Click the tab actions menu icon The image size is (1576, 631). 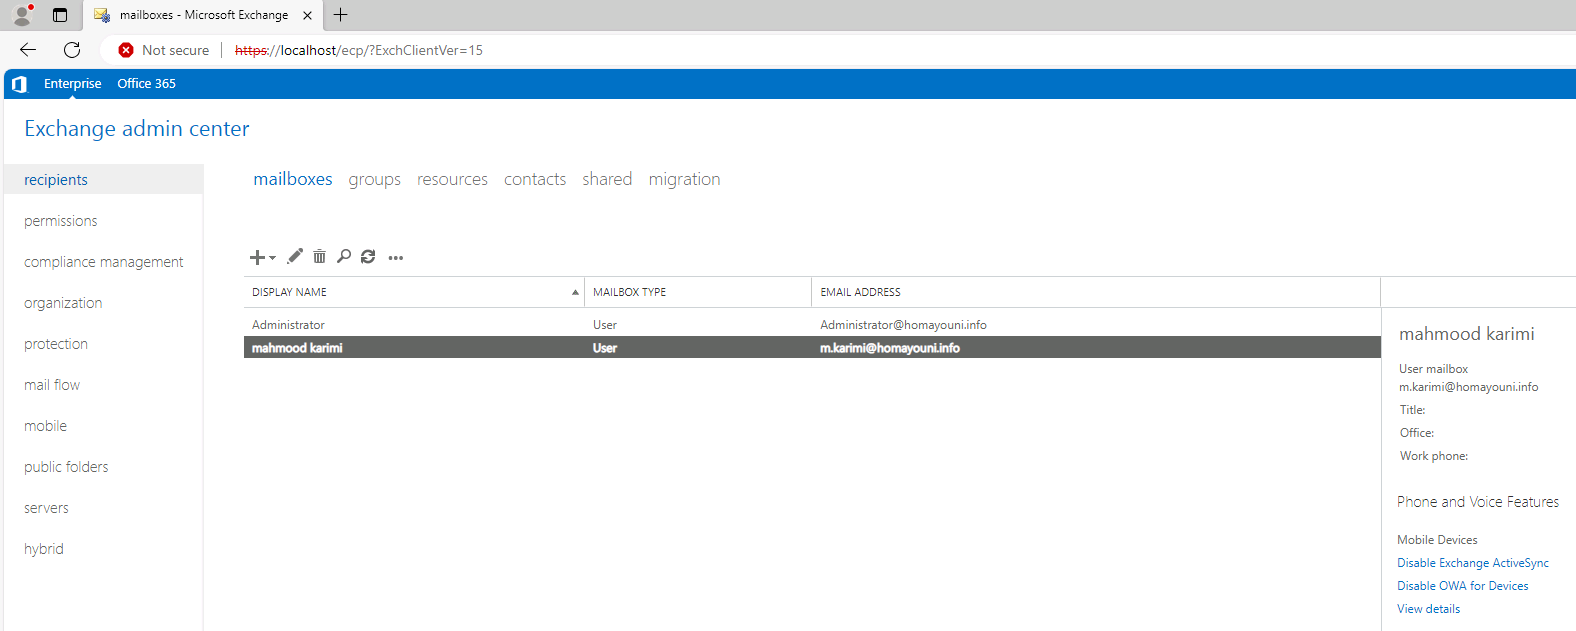tap(60, 15)
